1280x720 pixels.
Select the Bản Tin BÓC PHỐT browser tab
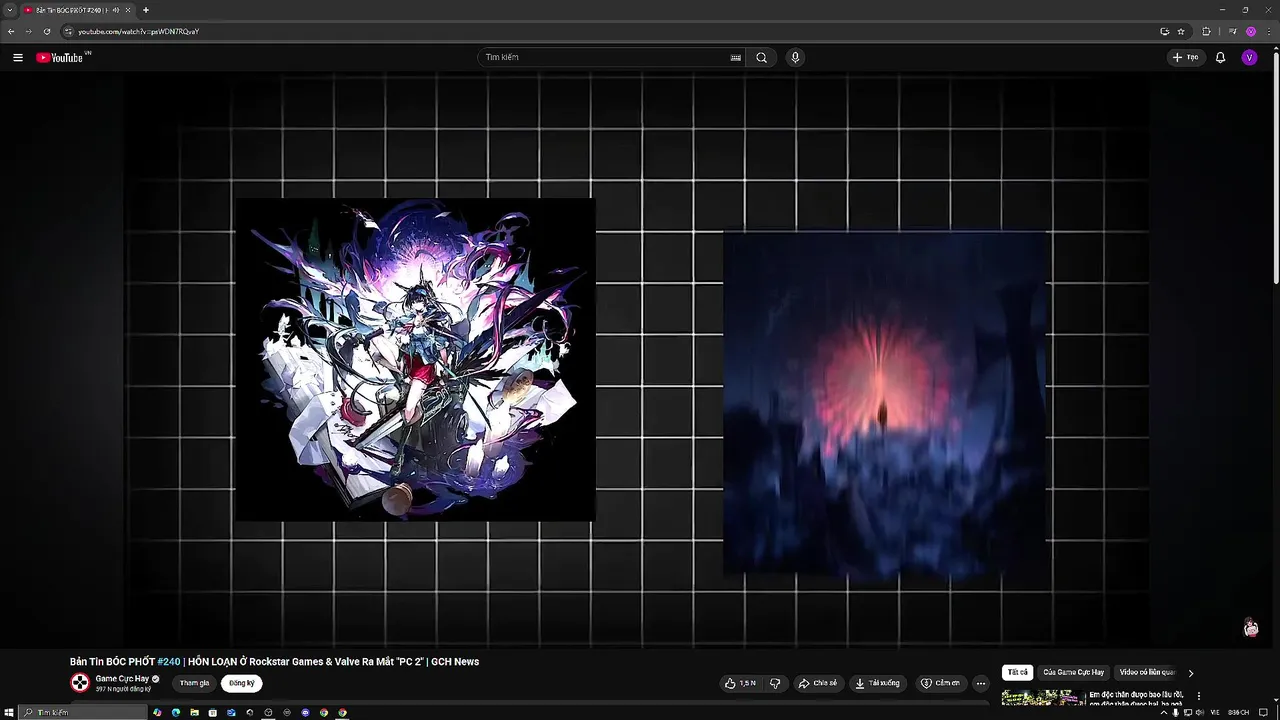pos(78,10)
